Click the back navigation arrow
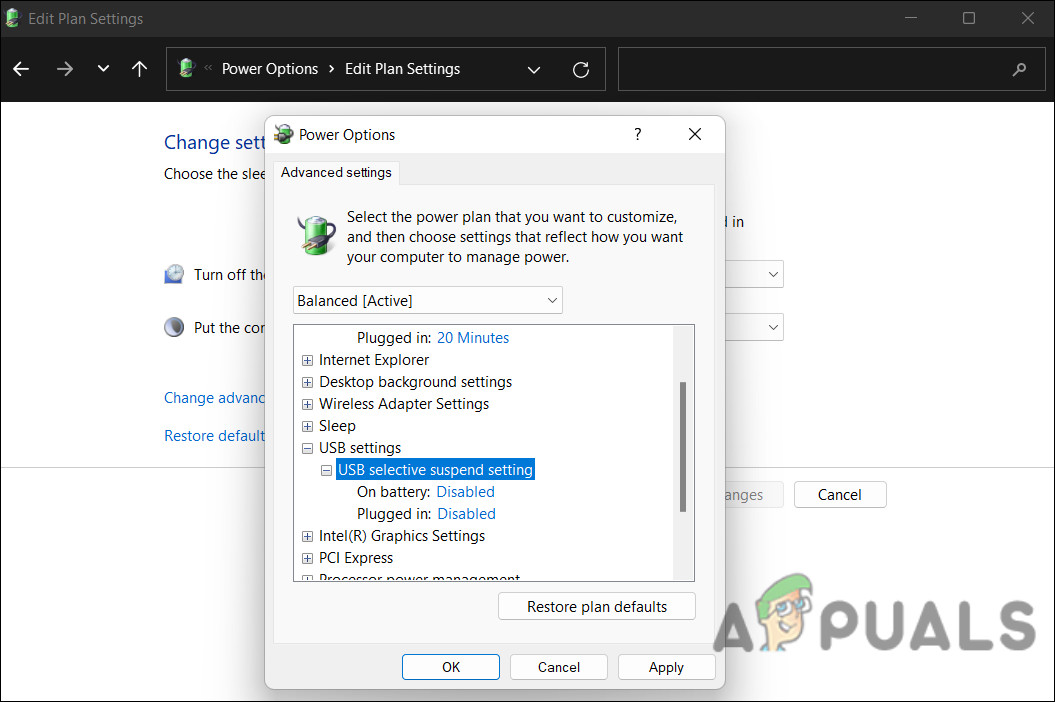 pyautogui.click(x=20, y=68)
